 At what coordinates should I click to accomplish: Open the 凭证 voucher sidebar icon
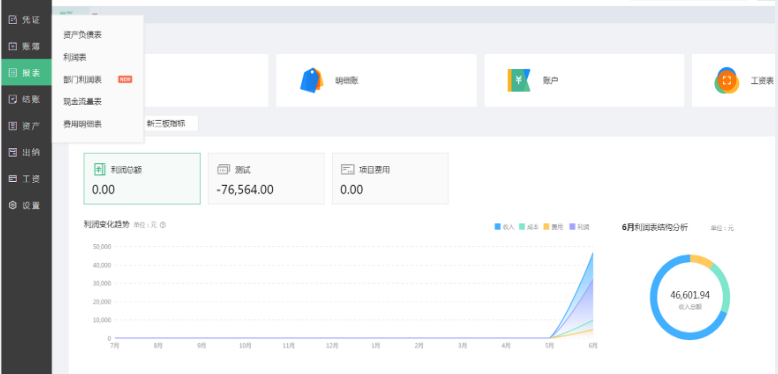click(13, 20)
